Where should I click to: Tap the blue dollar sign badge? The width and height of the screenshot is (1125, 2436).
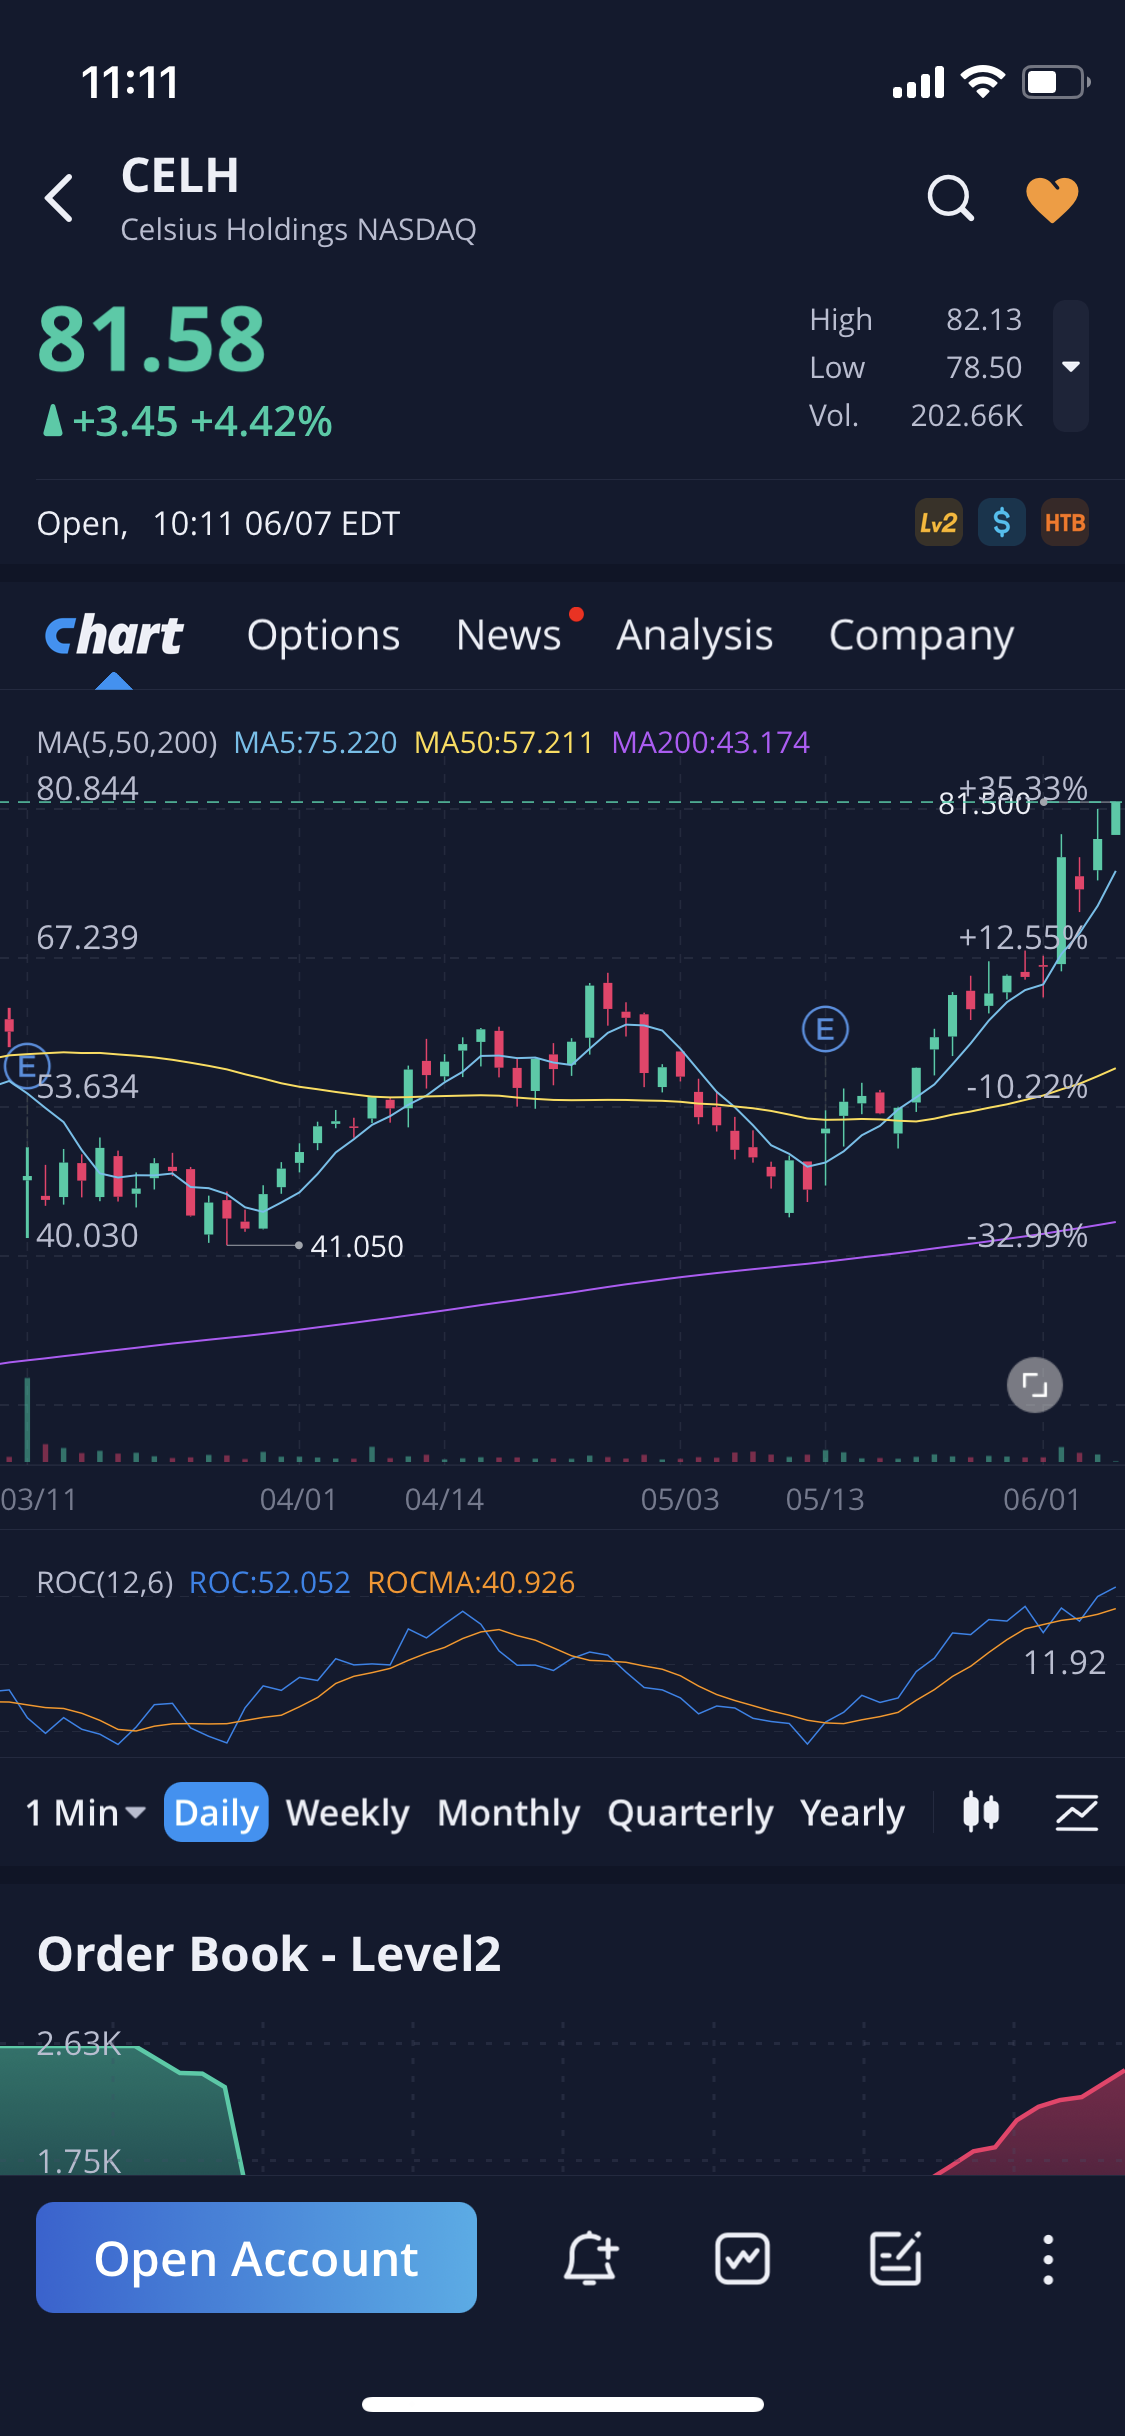(1001, 523)
